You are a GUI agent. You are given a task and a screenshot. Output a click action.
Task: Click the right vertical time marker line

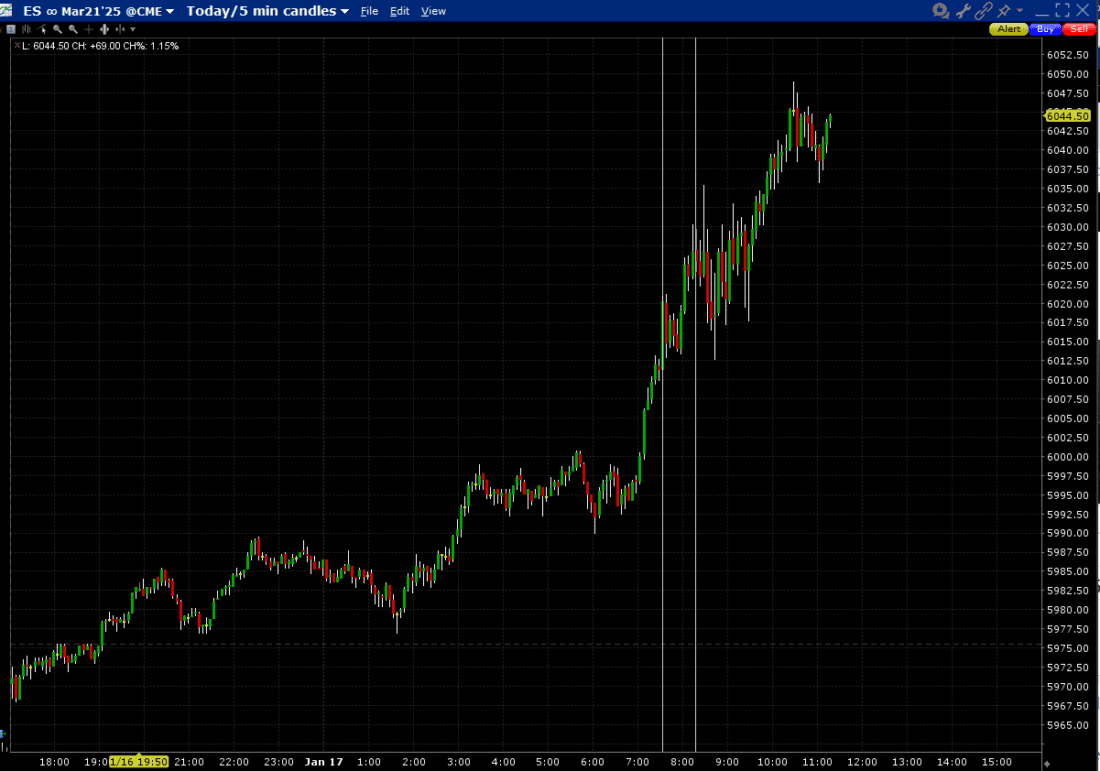pos(695,393)
